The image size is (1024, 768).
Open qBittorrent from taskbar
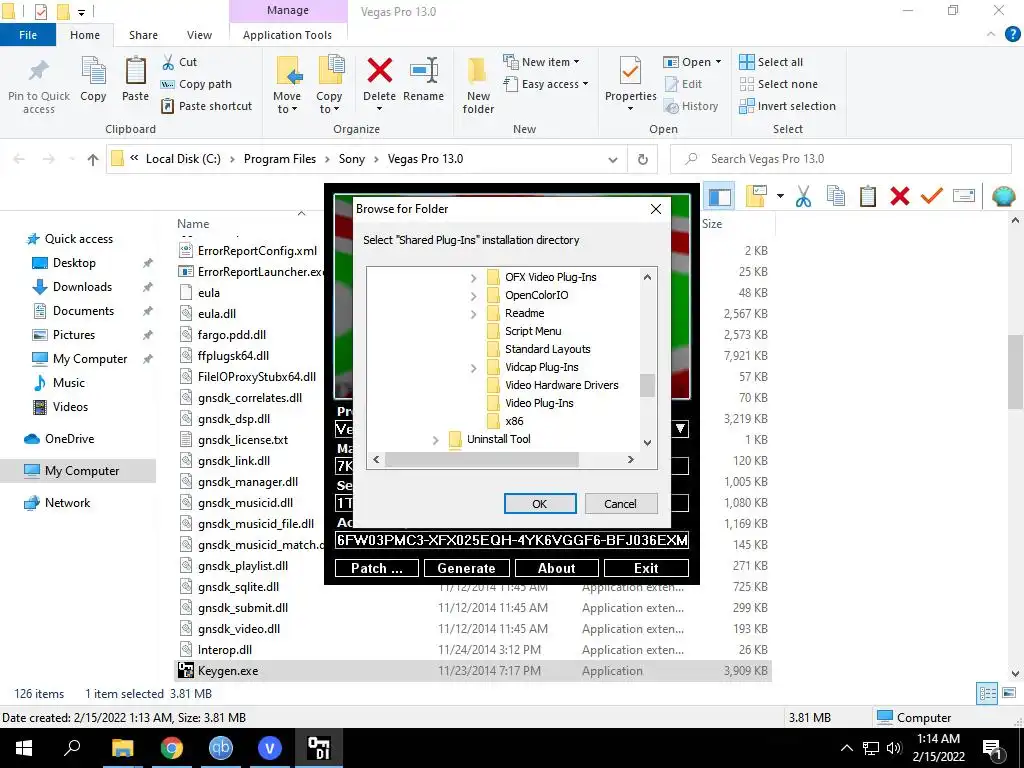(221, 748)
